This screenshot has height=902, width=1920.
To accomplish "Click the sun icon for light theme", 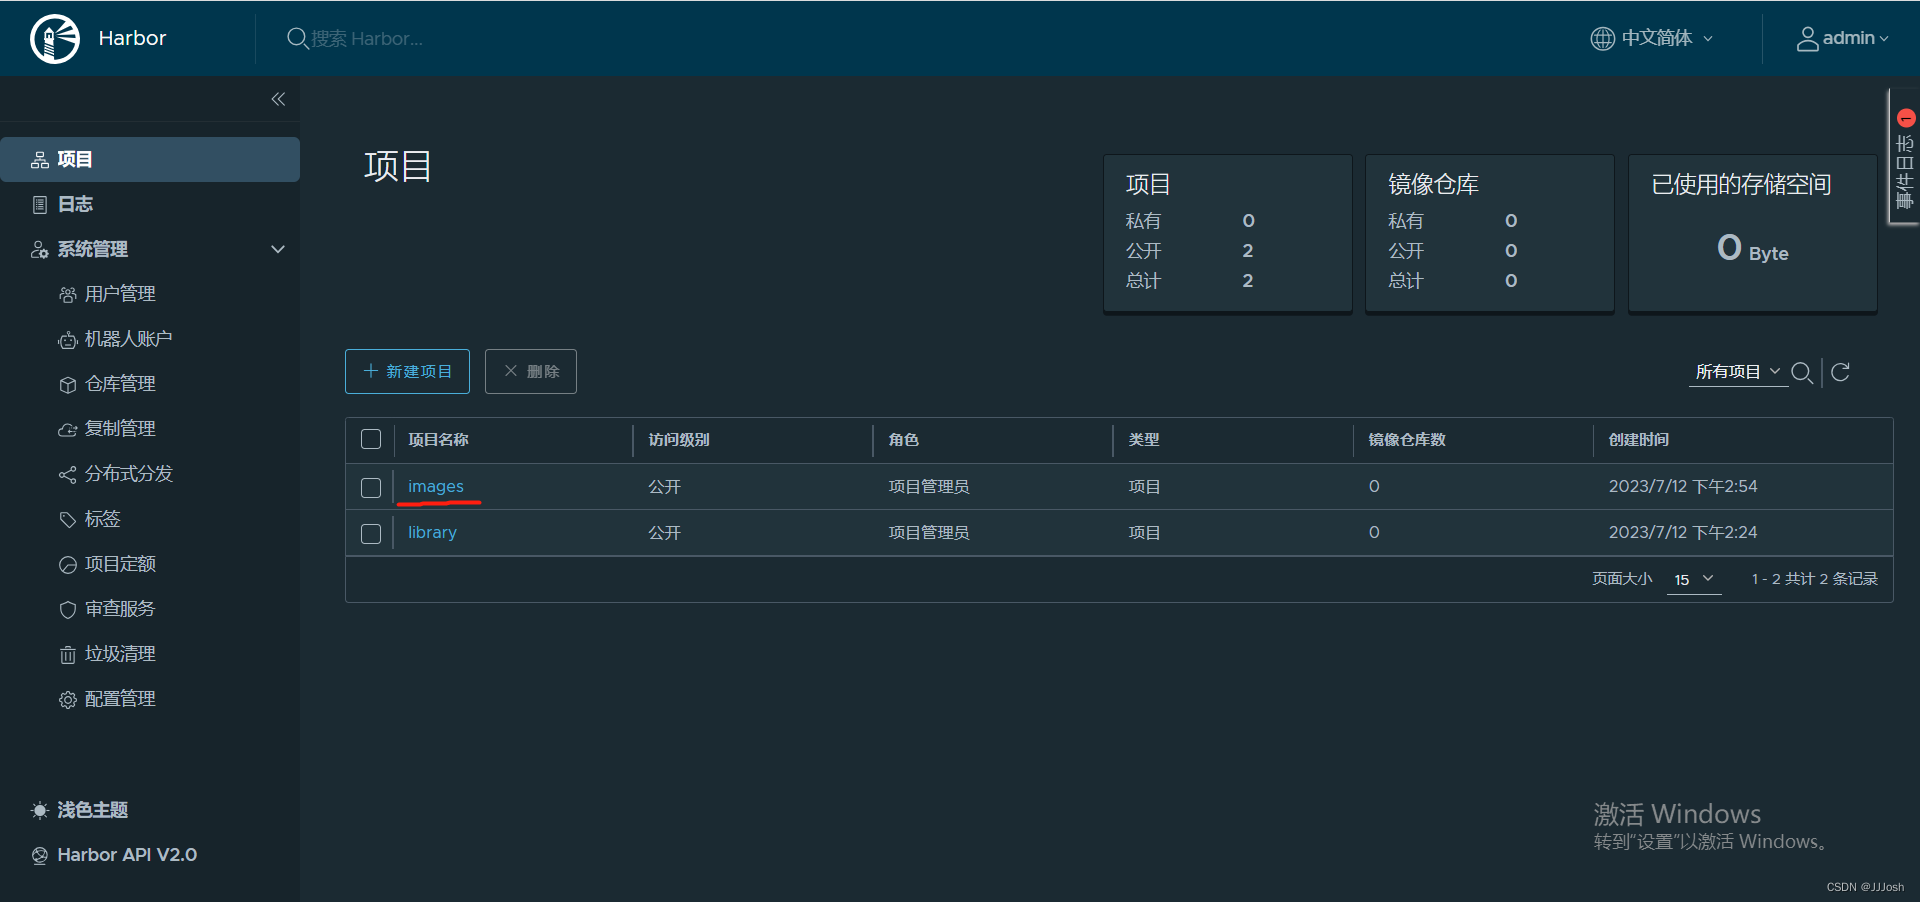I will pos(40,810).
